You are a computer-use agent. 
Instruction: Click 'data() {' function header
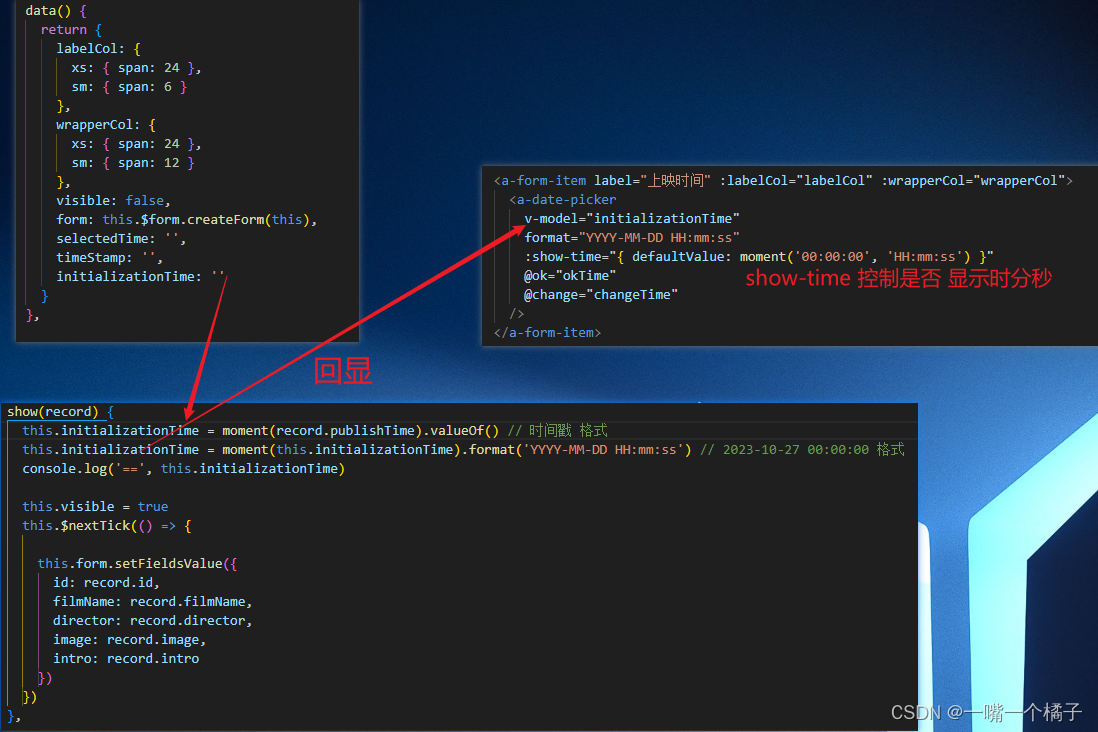click(56, 11)
